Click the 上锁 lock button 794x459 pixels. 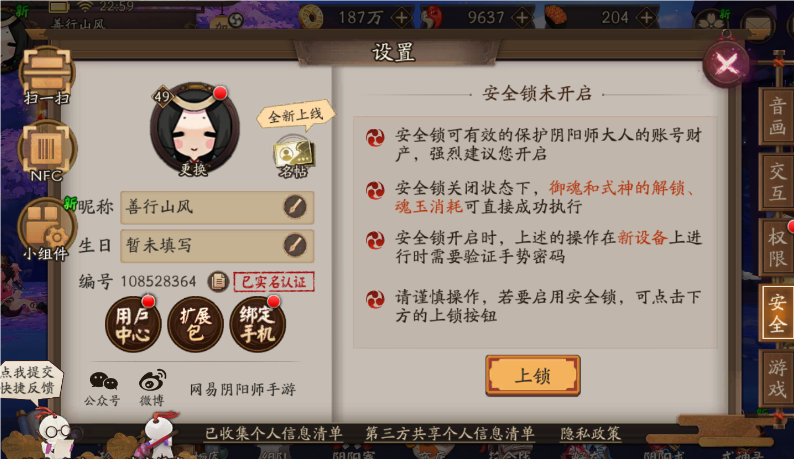[x=533, y=375]
